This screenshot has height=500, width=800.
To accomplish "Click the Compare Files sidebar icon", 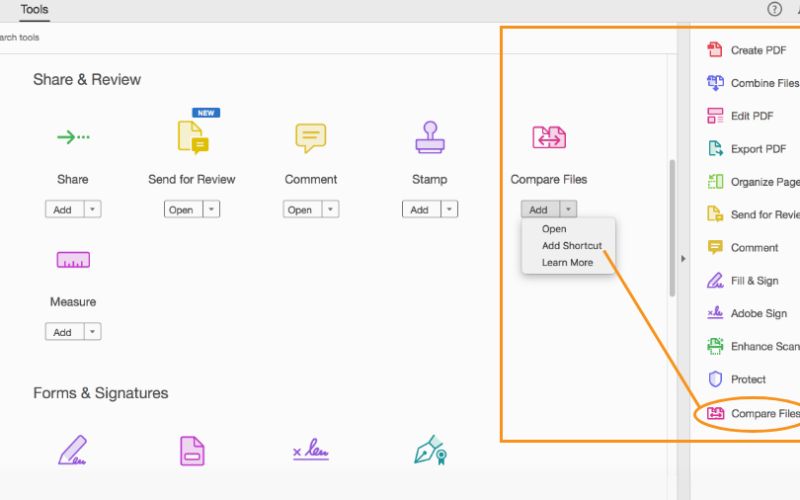I will pos(715,413).
